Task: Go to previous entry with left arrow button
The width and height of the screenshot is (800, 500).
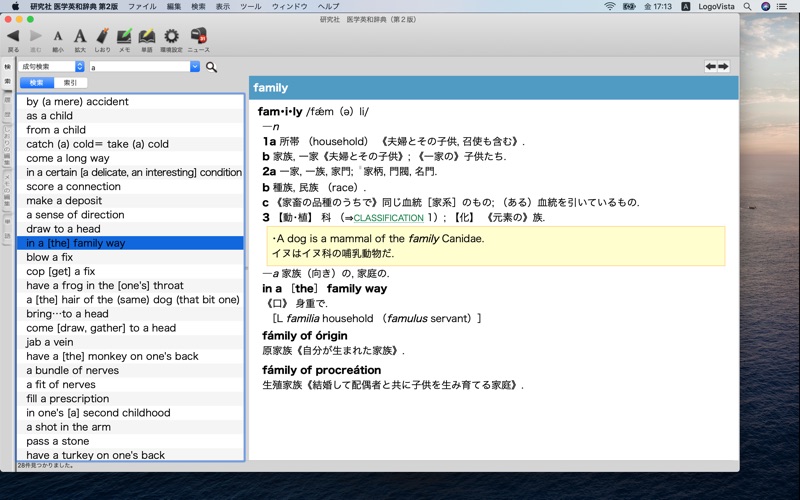Action: coord(711,66)
